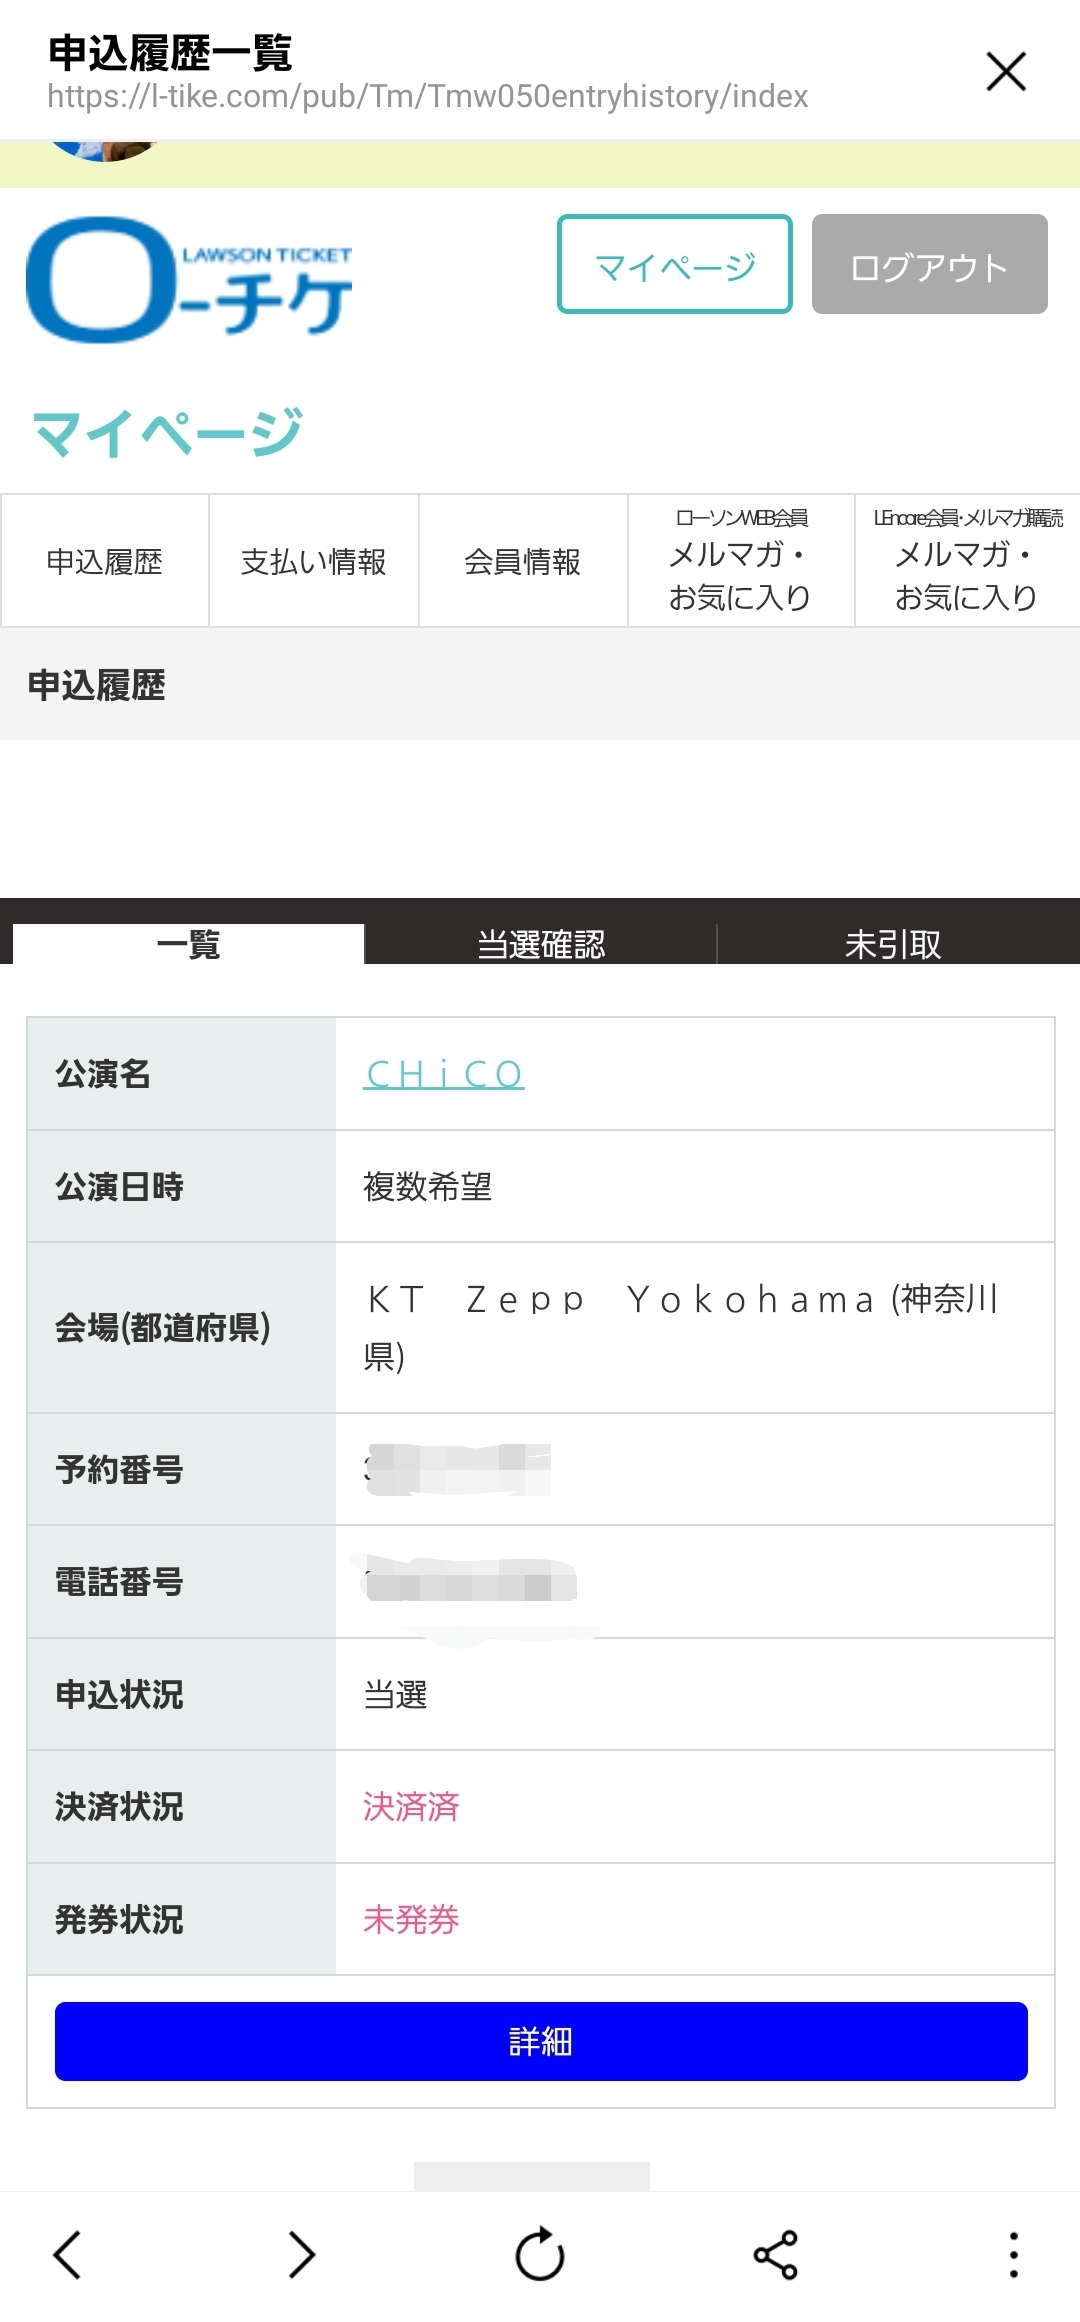The height and width of the screenshot is (2322, 1080).
Task: Tap the Lawson Ticket logo
Action: click(190, 279)
